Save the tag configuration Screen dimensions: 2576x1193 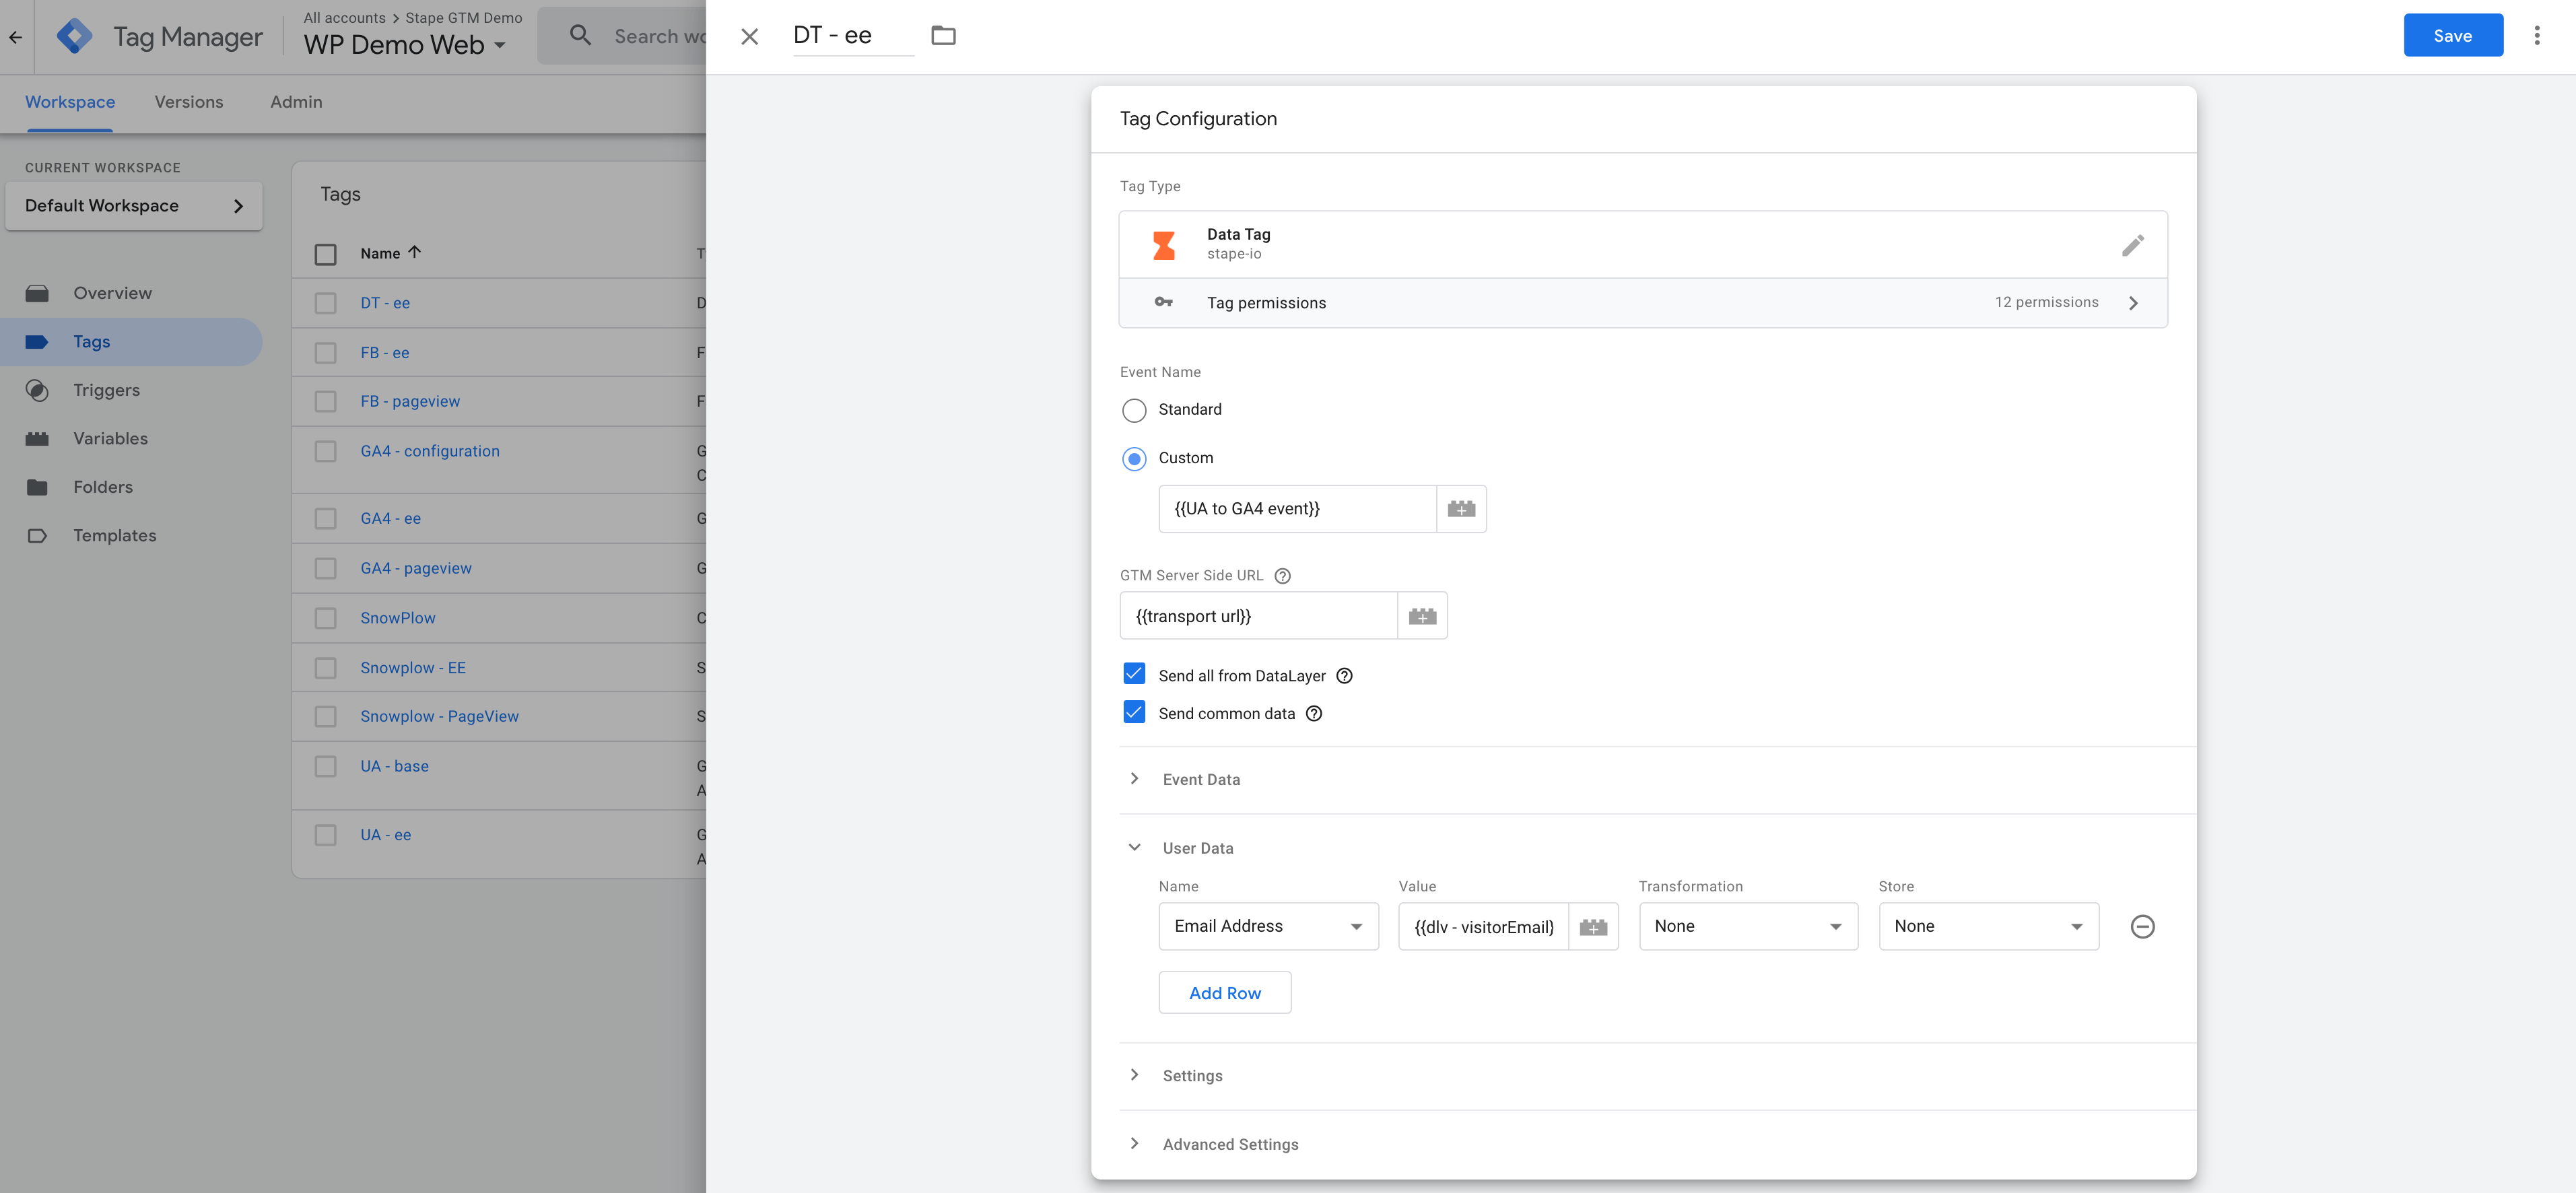tap(2453, 36)
